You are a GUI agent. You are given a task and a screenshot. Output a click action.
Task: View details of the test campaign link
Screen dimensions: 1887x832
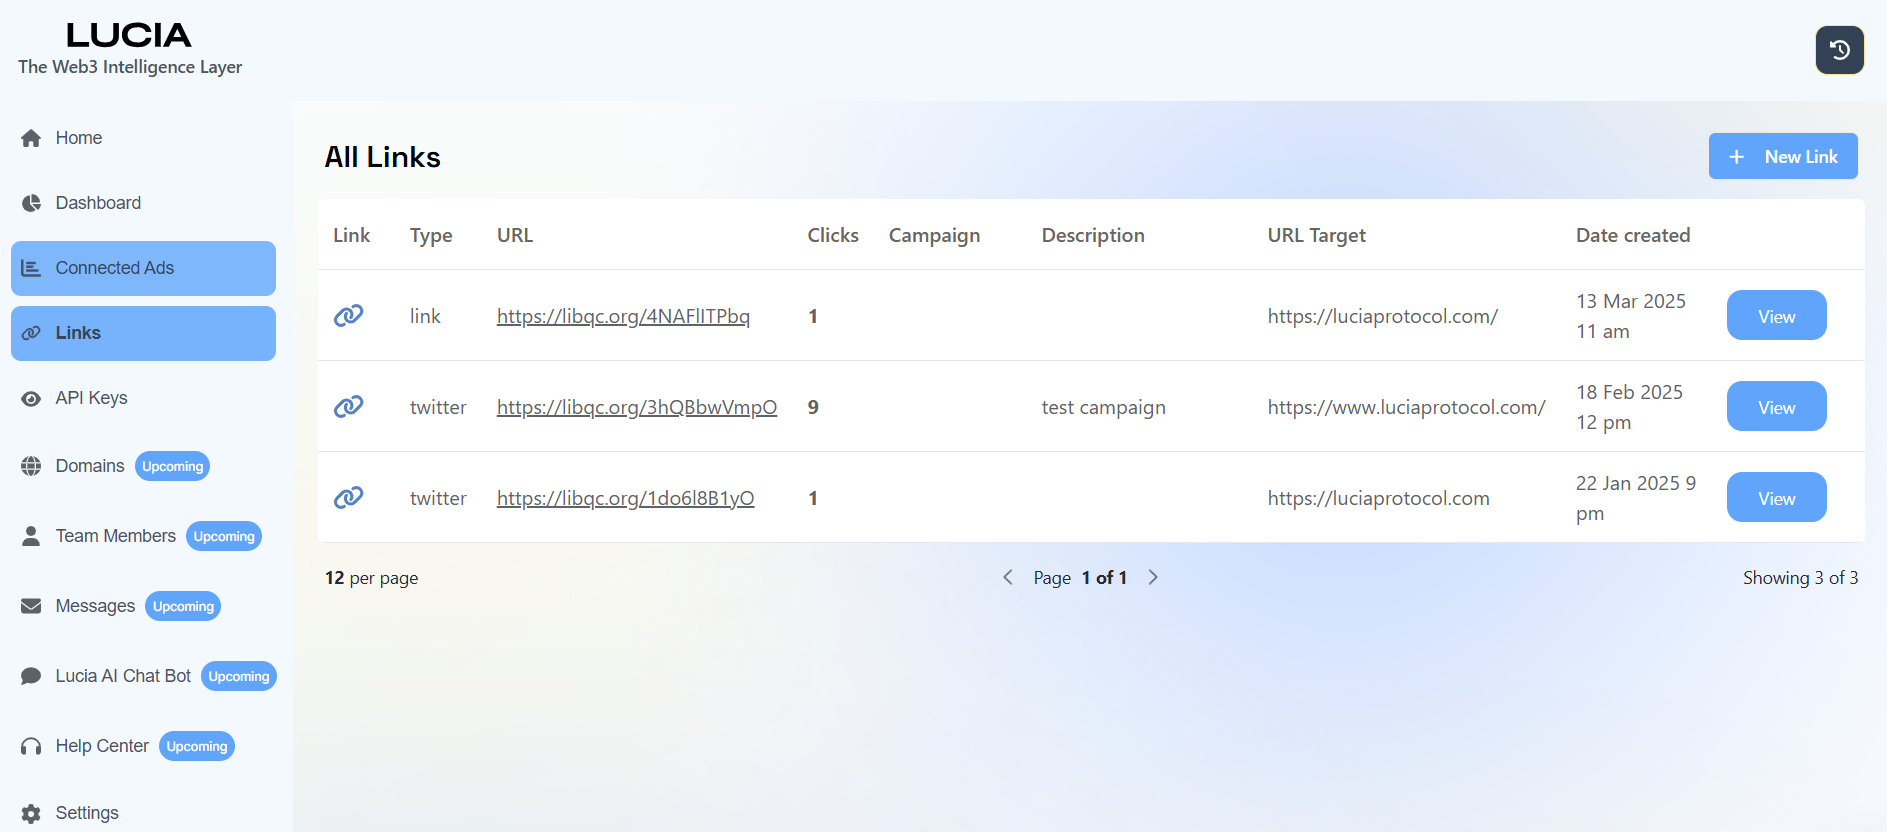pos(1776,407)
